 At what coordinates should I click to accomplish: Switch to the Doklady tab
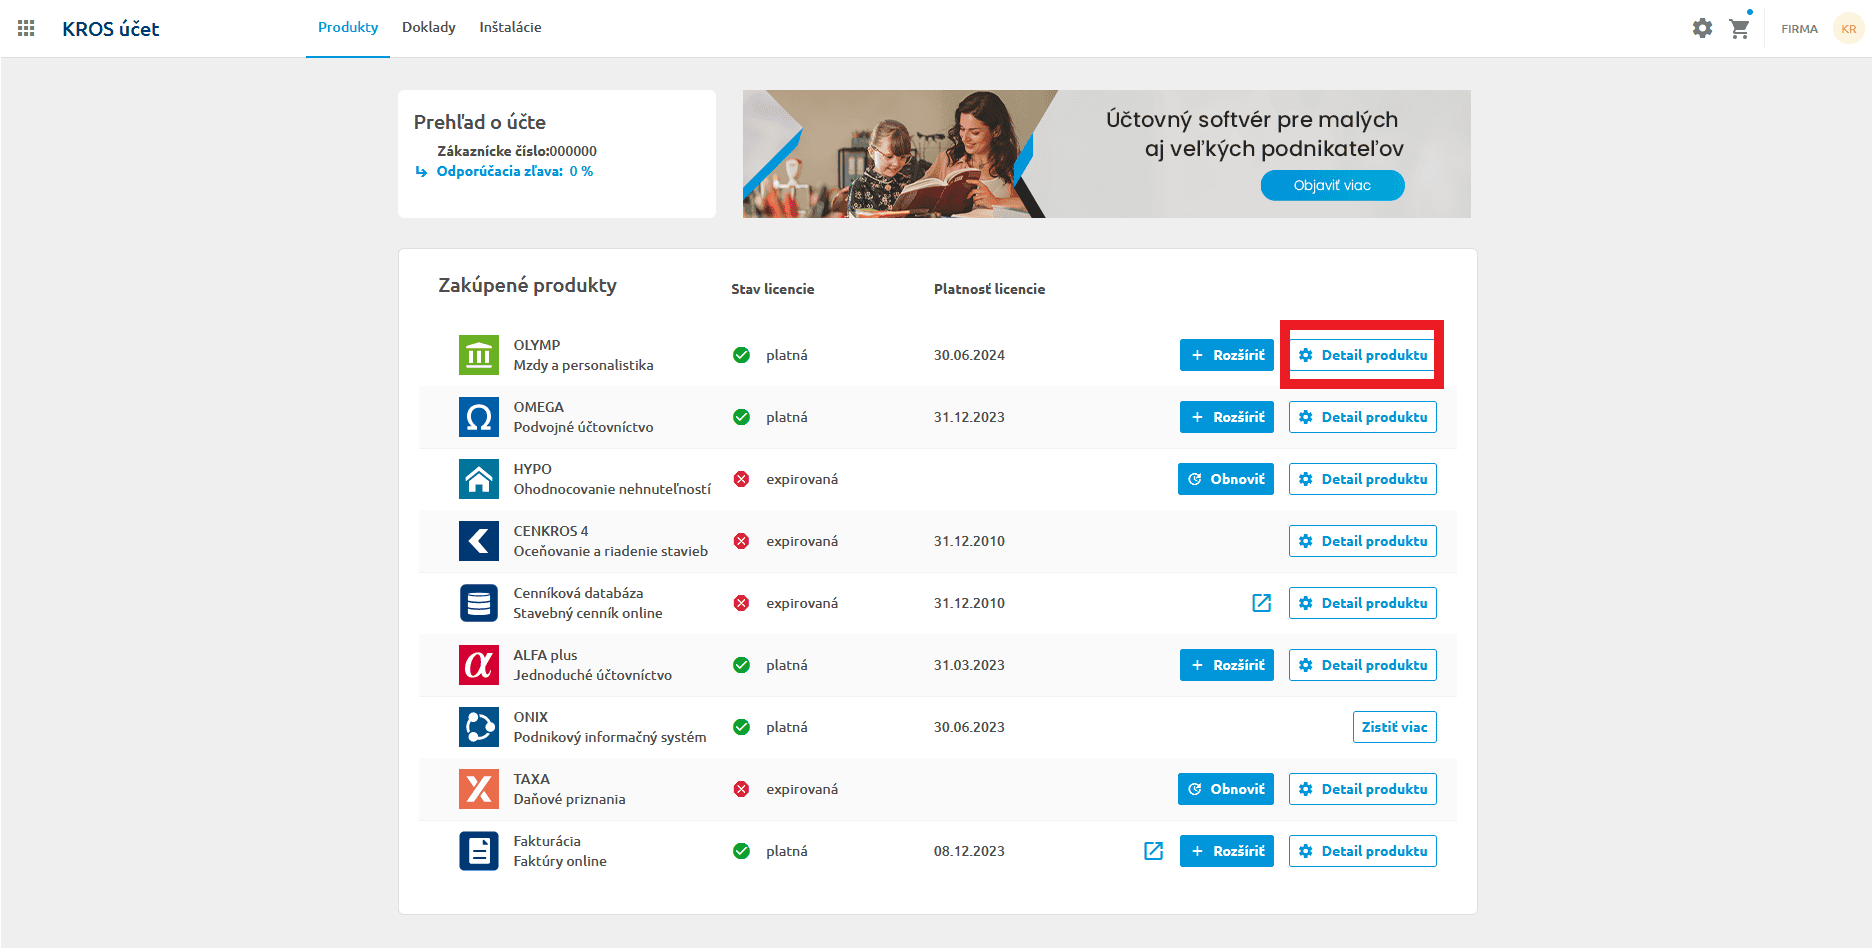tap(428, 27)
